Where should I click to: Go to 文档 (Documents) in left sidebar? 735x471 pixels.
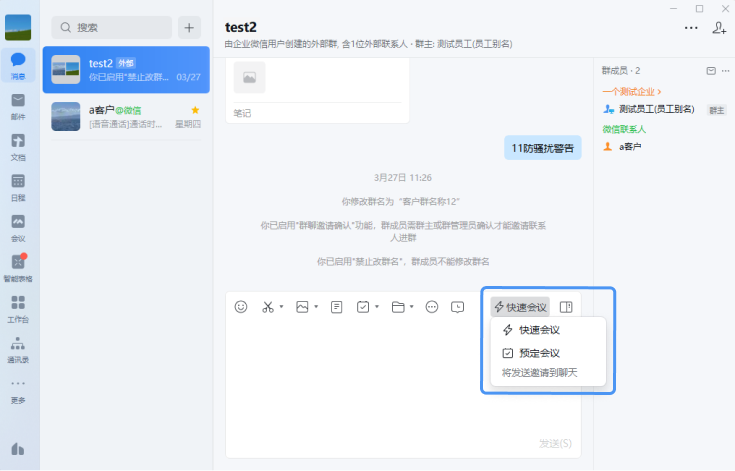pos(18,145)
